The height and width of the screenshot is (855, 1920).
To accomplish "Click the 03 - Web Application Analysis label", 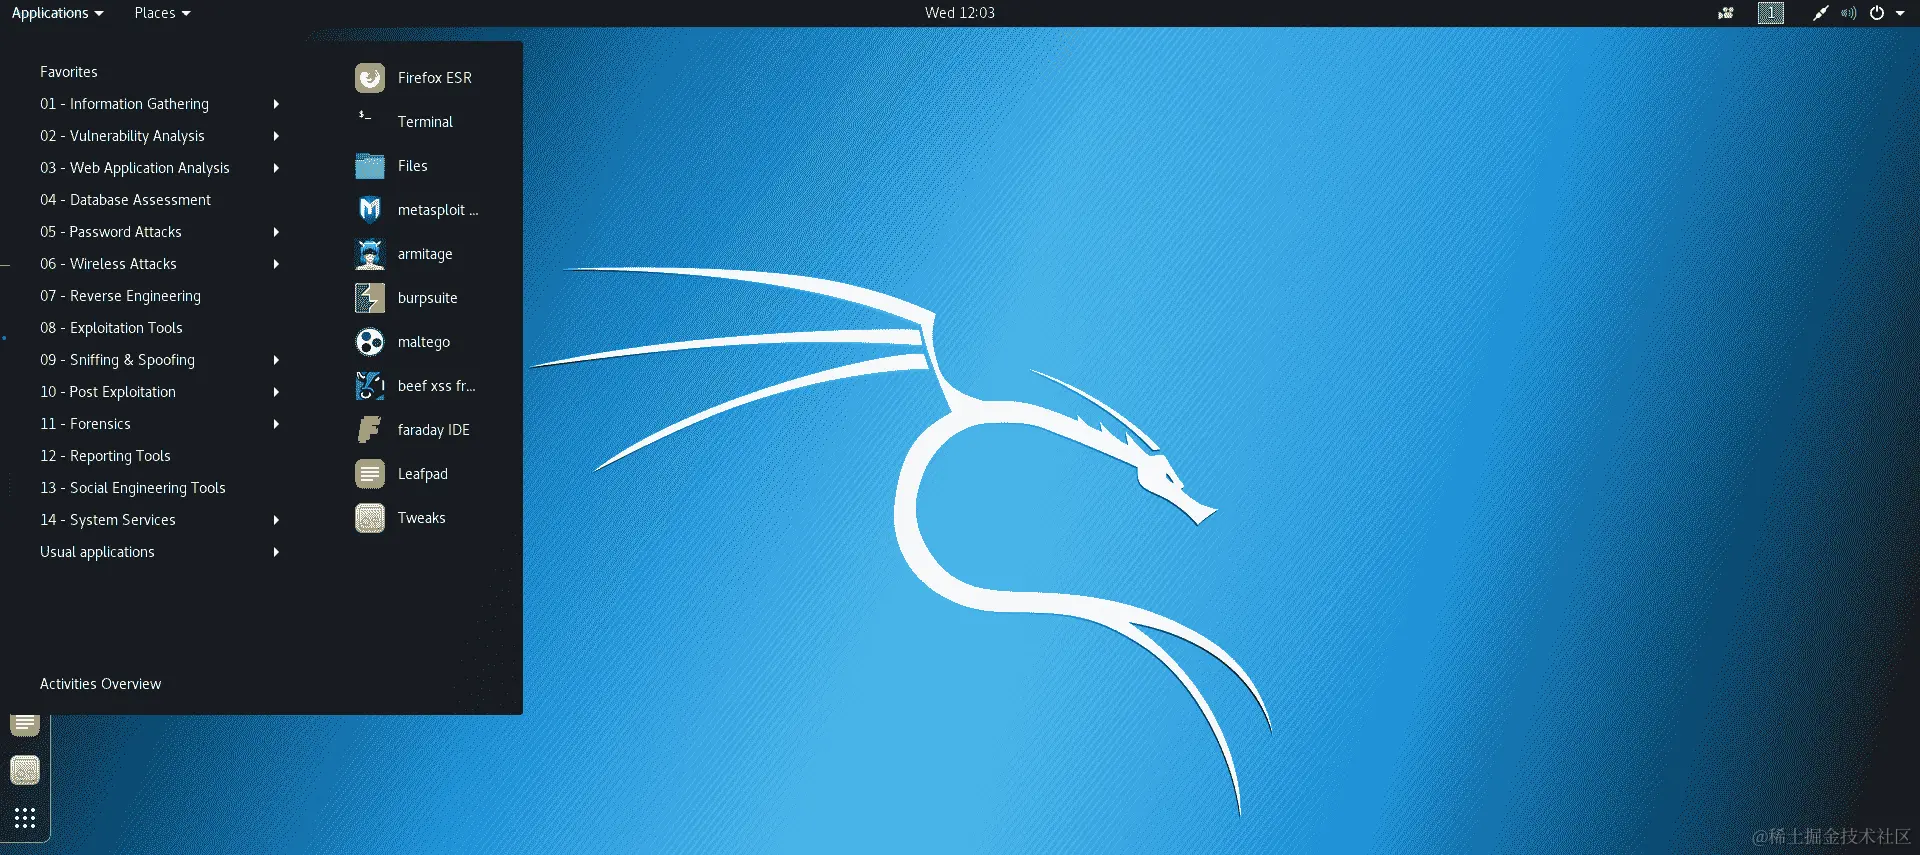I will pyautogui.click(x=135, y=168).
